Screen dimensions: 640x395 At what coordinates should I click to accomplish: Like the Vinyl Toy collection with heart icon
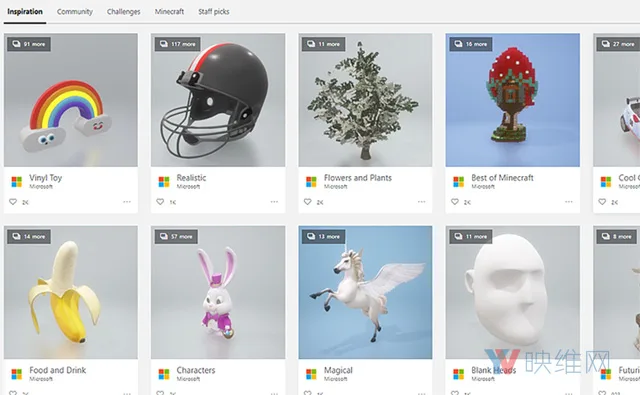tap(13, 202)
